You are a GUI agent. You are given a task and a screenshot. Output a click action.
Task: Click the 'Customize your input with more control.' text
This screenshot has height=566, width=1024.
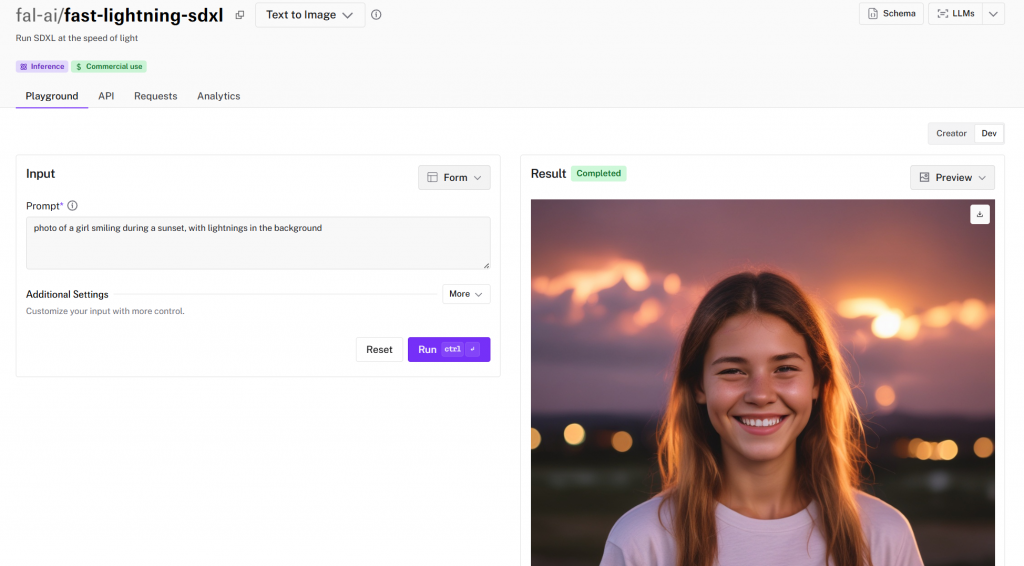(105, 311)
